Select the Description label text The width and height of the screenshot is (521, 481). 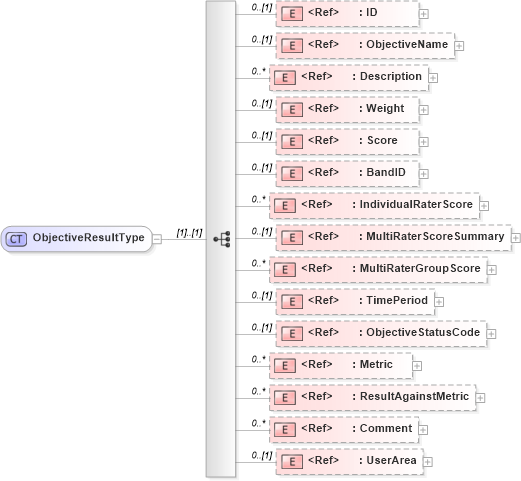tap(391, 76)
